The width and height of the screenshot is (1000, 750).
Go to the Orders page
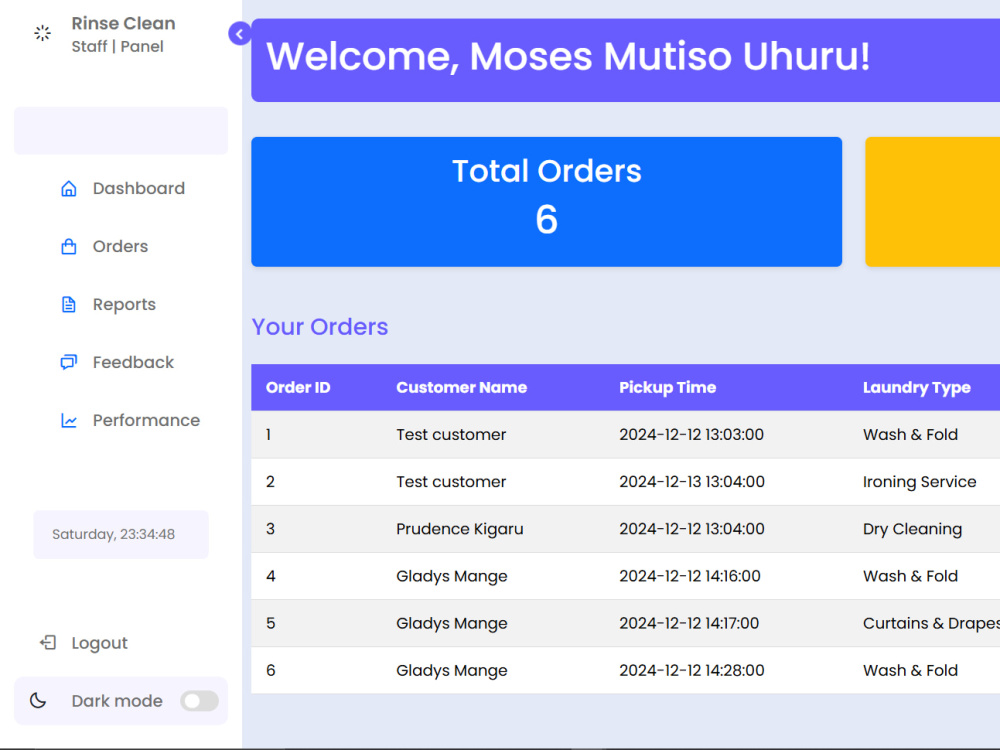[121, 247]
